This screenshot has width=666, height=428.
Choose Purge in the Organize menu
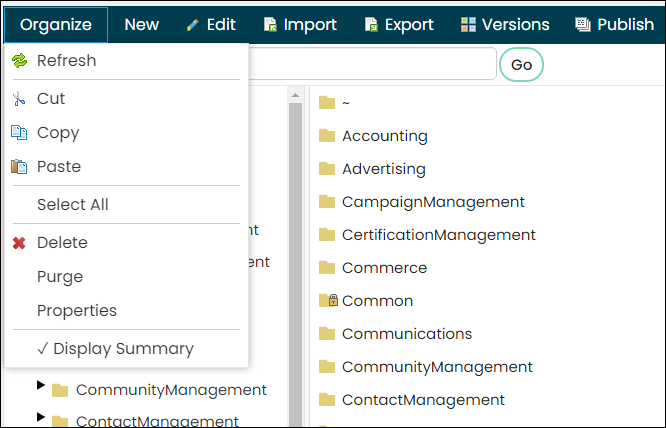60,277
